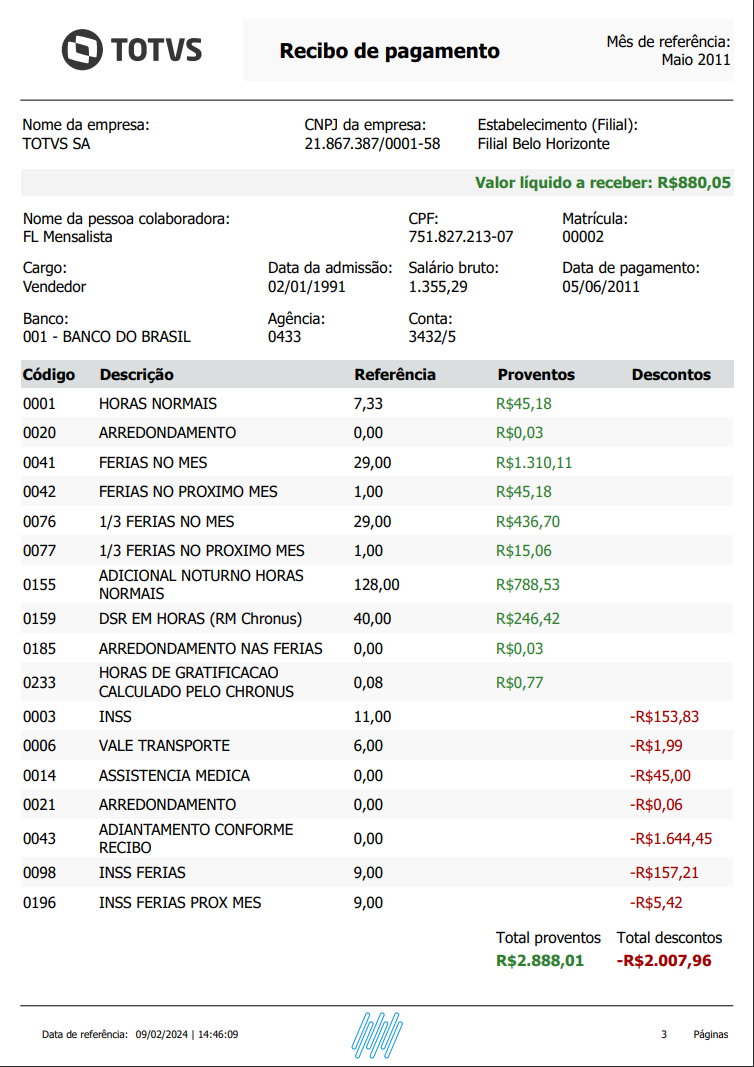This screenshot has height=1067, width=754.
Task: Select the ADIANTAMENTO CONFORME RECIBO description
Action: click(196, 838)
